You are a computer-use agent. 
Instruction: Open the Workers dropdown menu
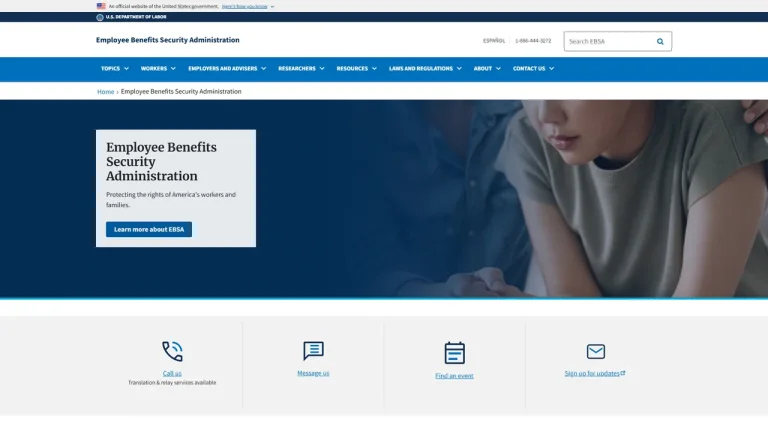tap(158, 69)
